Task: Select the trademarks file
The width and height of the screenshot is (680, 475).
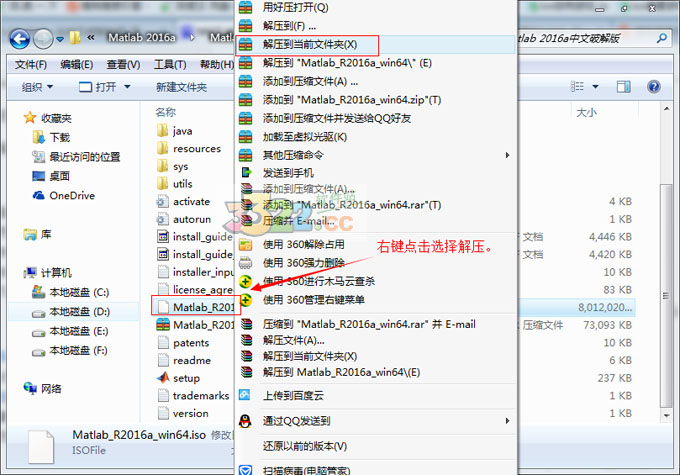Action: [x=193, y=396]
